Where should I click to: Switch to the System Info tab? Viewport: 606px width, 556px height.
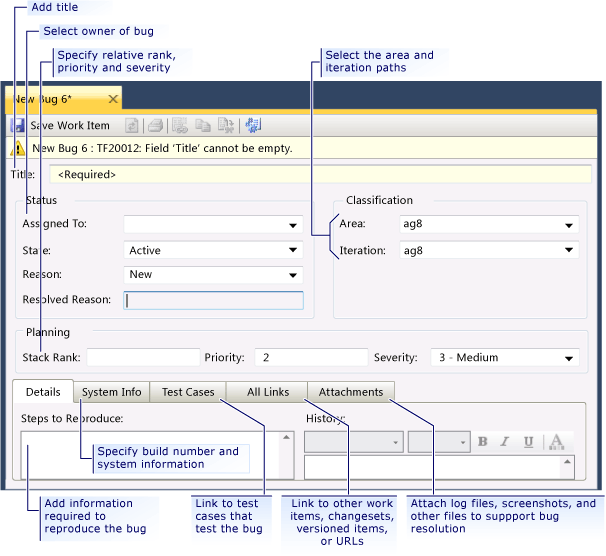(111, 392)
